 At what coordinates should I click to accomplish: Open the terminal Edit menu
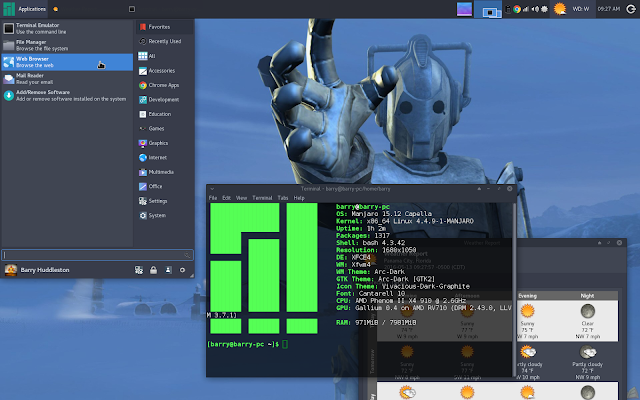(x=227, y=198)
